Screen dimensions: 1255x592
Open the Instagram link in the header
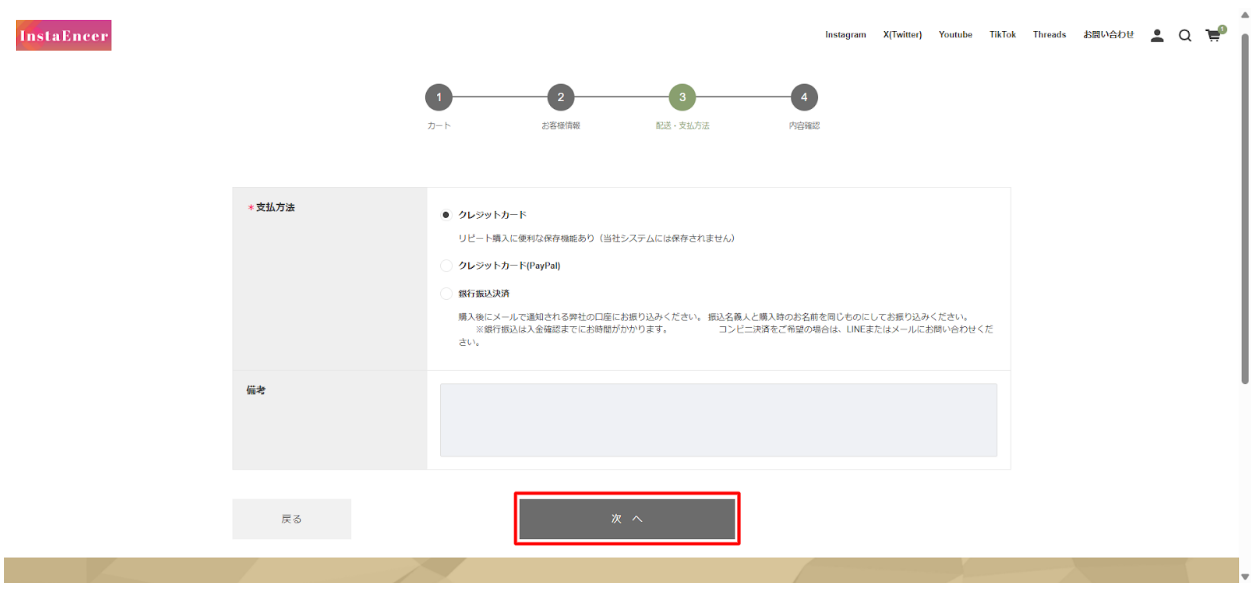click(845, 34)
